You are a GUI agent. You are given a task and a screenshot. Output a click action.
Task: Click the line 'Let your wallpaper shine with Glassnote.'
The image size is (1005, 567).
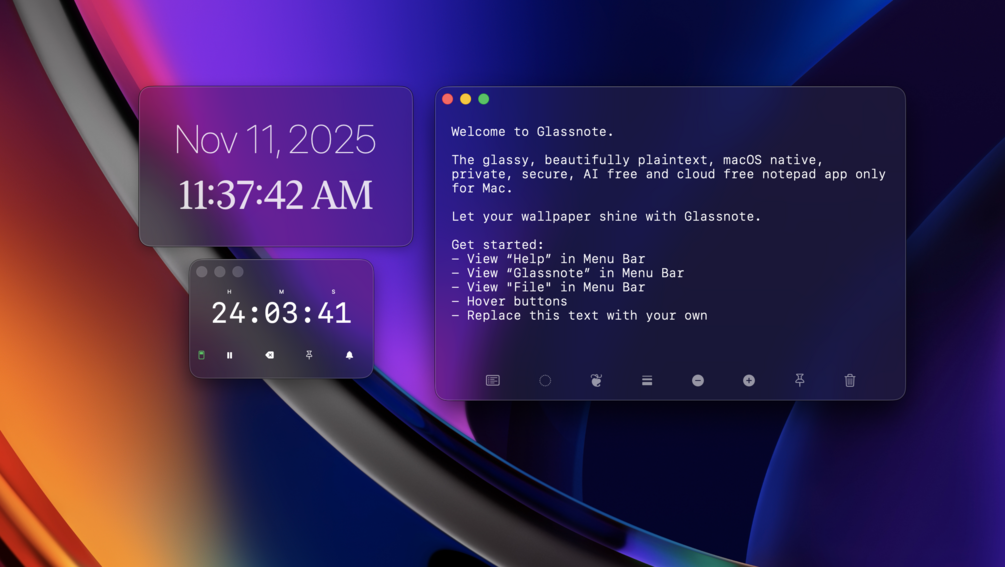click(606, 217)
